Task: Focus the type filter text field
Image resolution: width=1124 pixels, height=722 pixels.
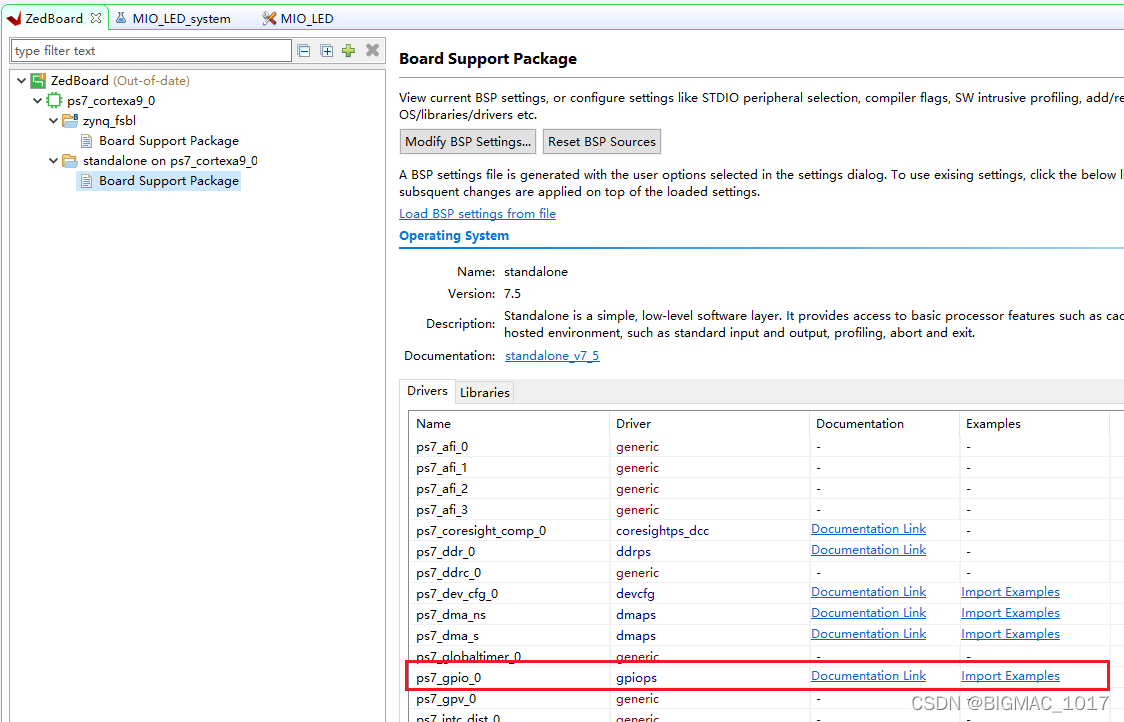Action: 151,50
